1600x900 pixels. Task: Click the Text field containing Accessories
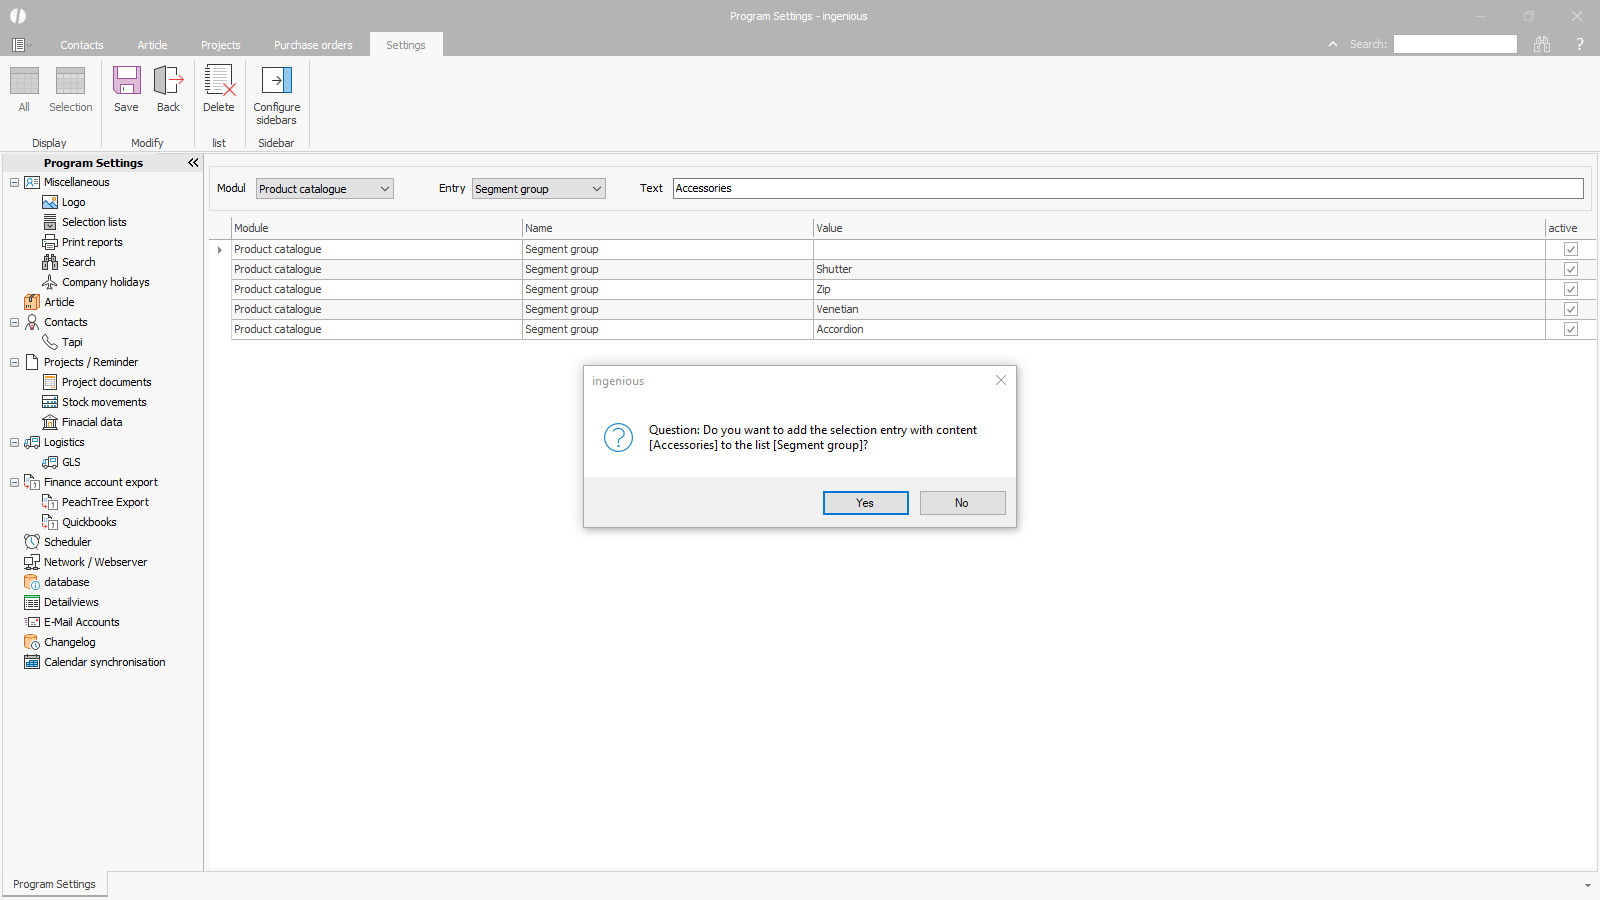(1127, 188)
